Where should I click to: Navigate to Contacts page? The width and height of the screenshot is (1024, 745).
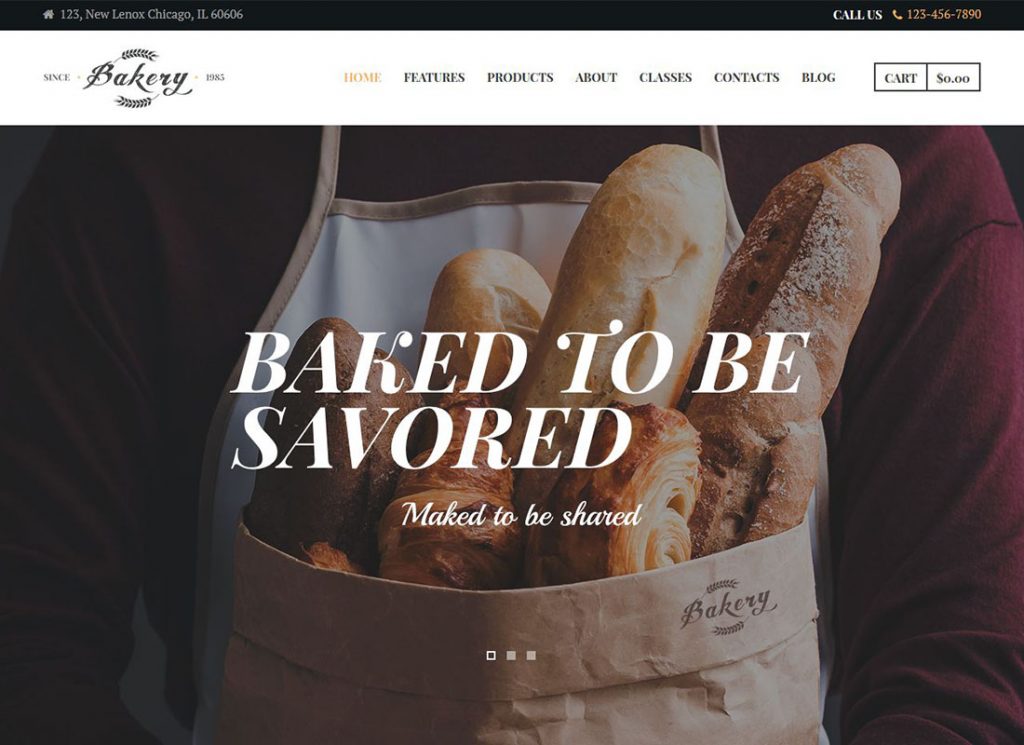[746, 78]
